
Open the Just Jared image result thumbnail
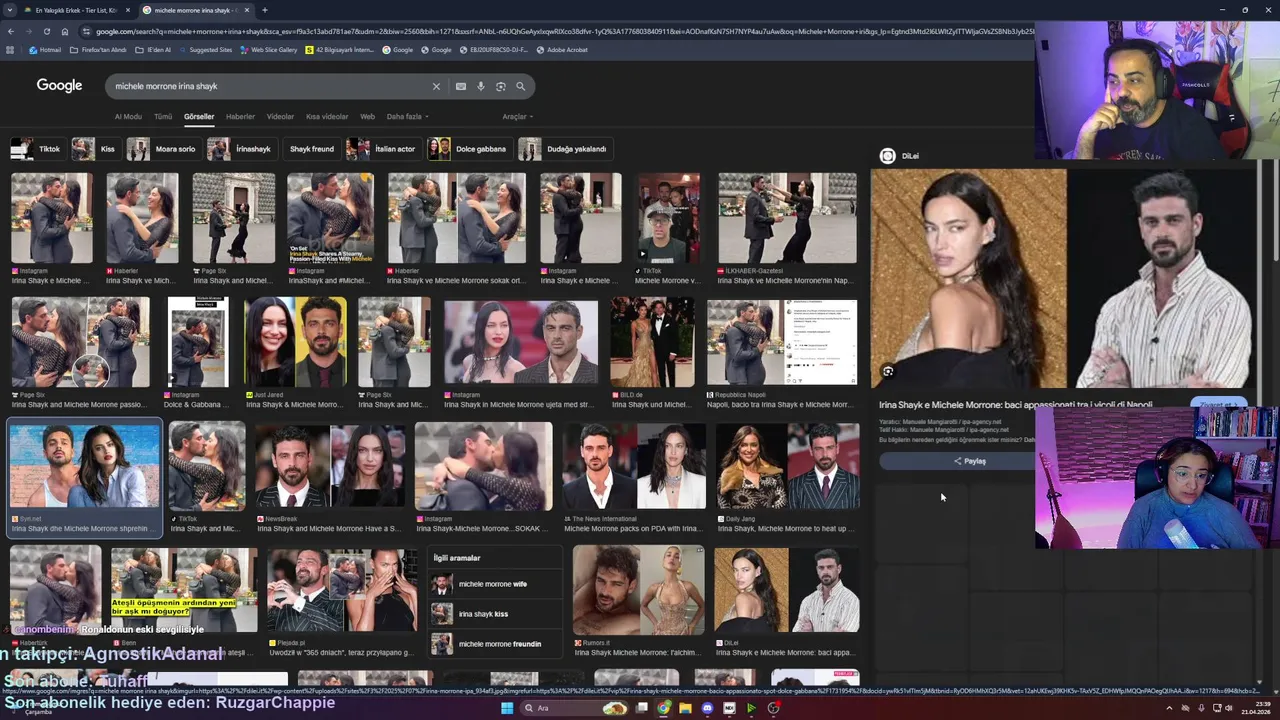pos(296,342)
